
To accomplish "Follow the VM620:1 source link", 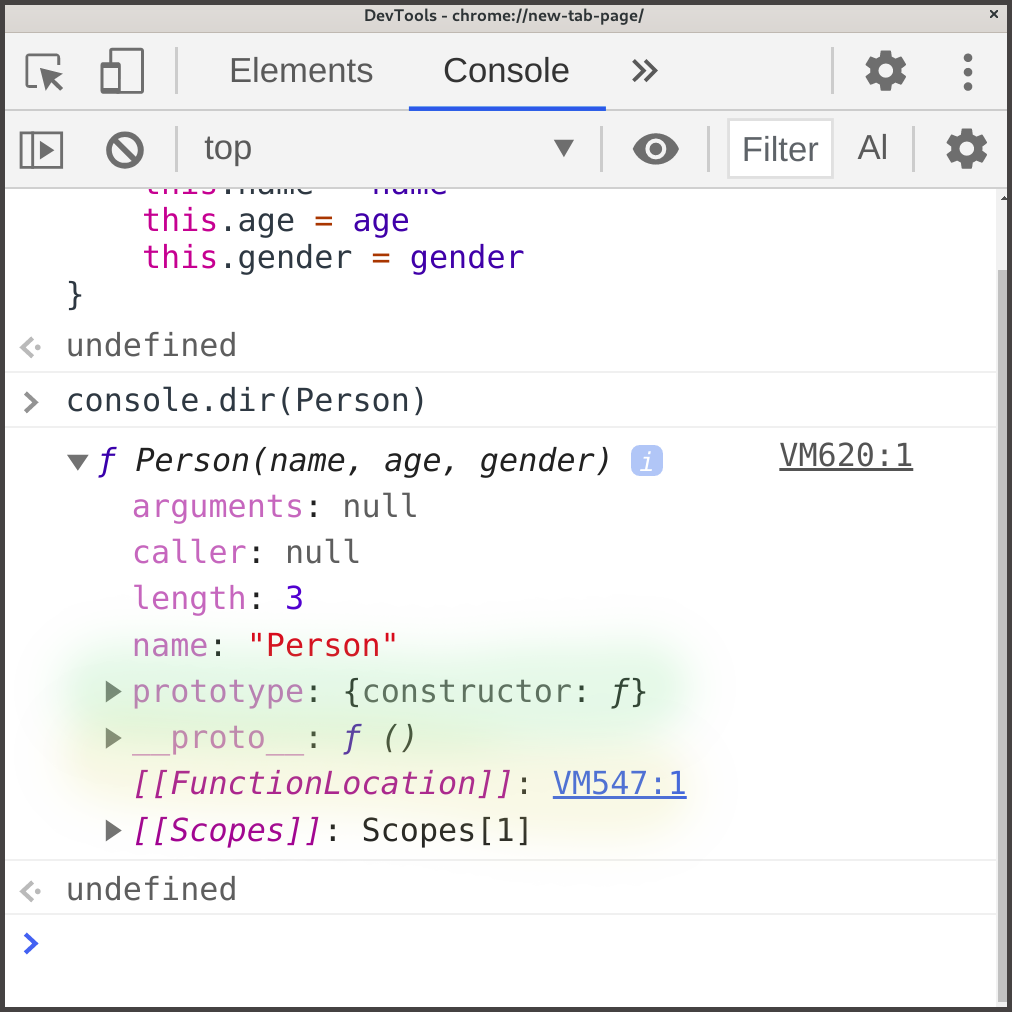I will [846, 456].
